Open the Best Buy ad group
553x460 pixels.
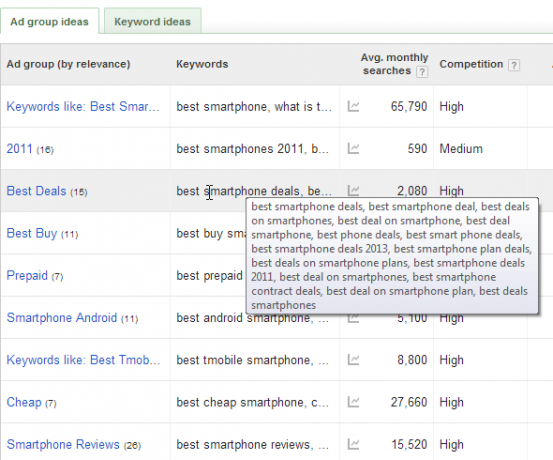point(32,233)
